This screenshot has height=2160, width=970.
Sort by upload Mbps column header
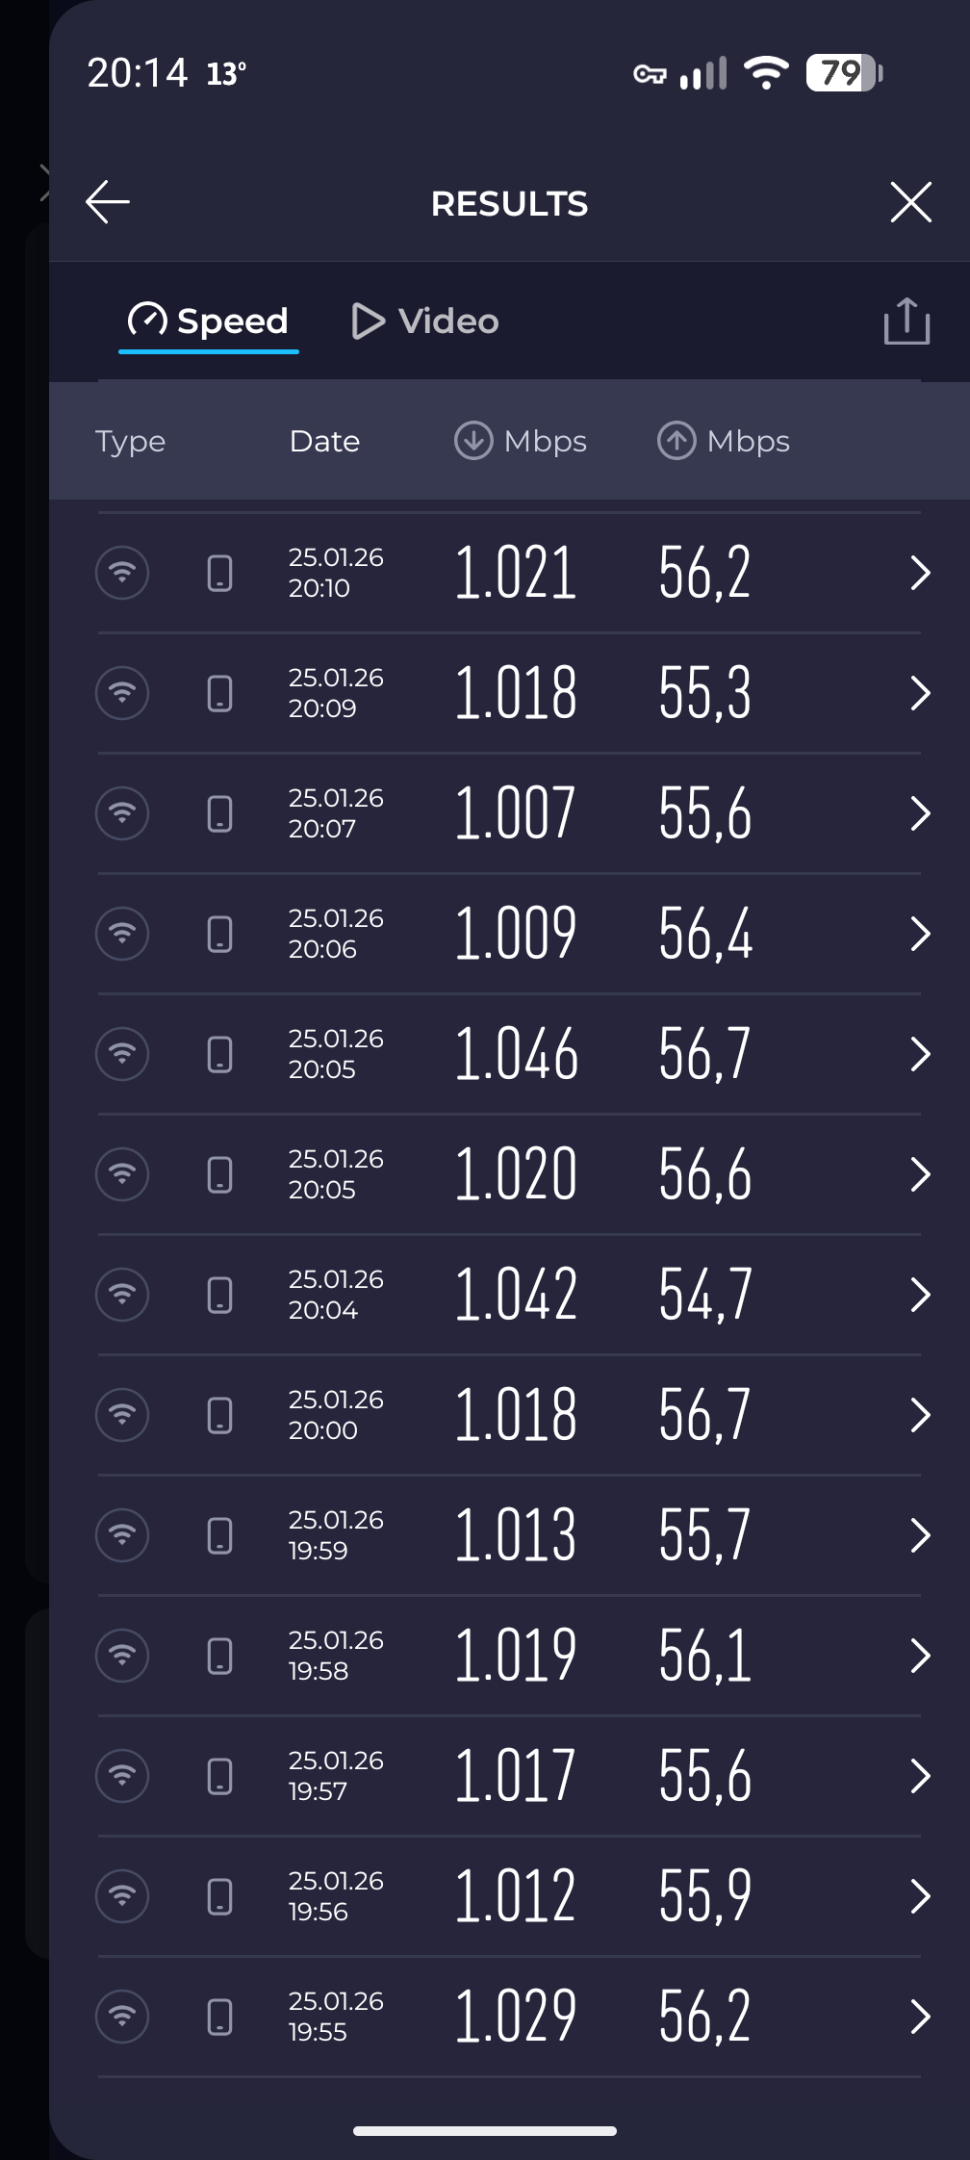[x=723, y=441]
